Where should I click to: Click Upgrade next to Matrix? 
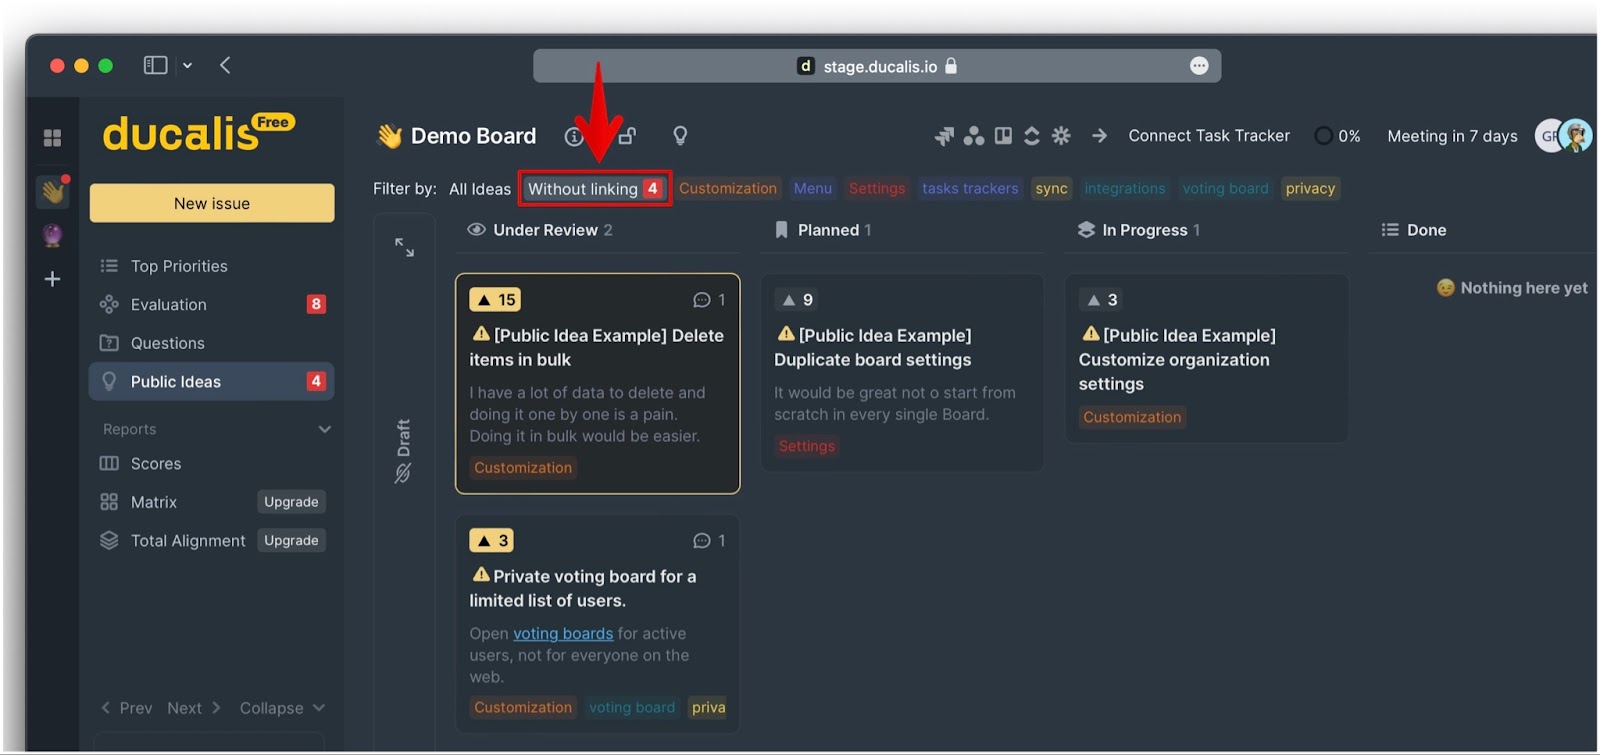coord(291,502)
